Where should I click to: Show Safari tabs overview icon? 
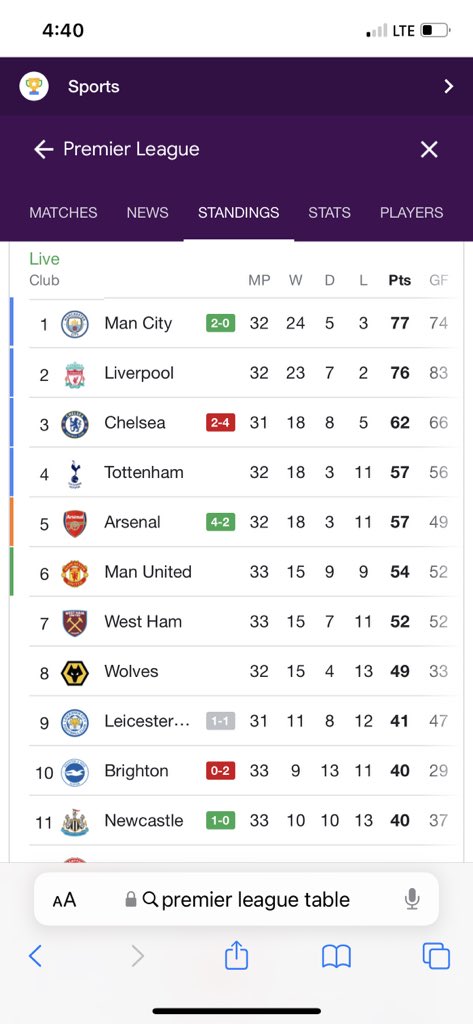pos(436,956)
